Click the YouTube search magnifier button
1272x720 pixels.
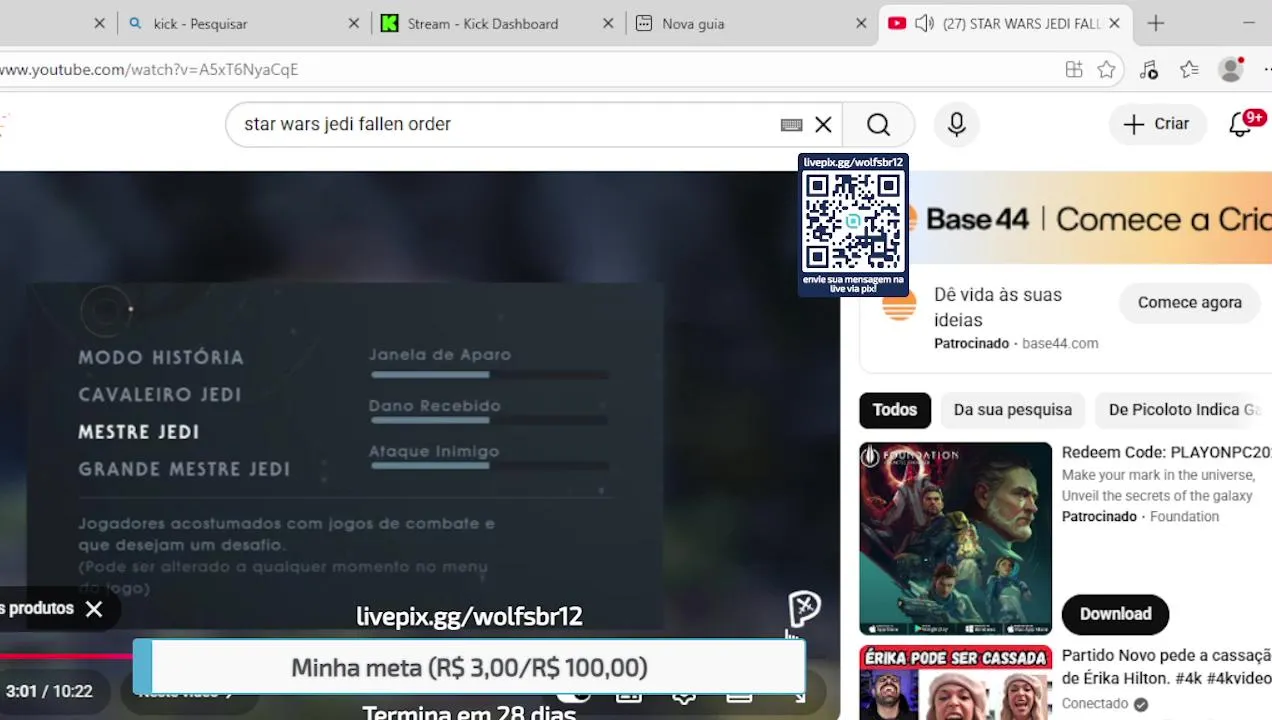point(878,124)
